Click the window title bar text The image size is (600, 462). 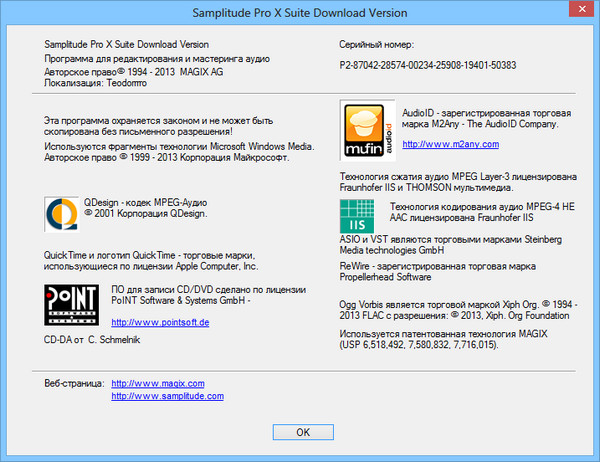[x=299, y=13]
